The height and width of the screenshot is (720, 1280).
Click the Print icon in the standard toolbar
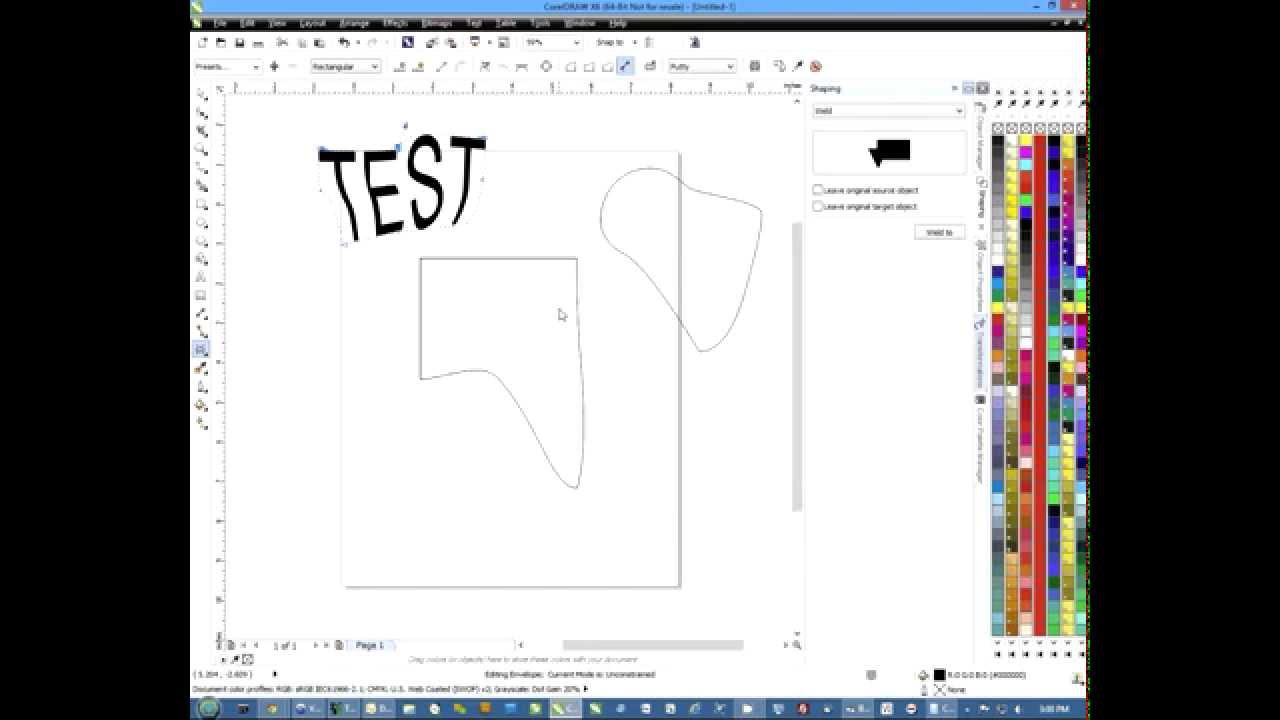(258, 43)
